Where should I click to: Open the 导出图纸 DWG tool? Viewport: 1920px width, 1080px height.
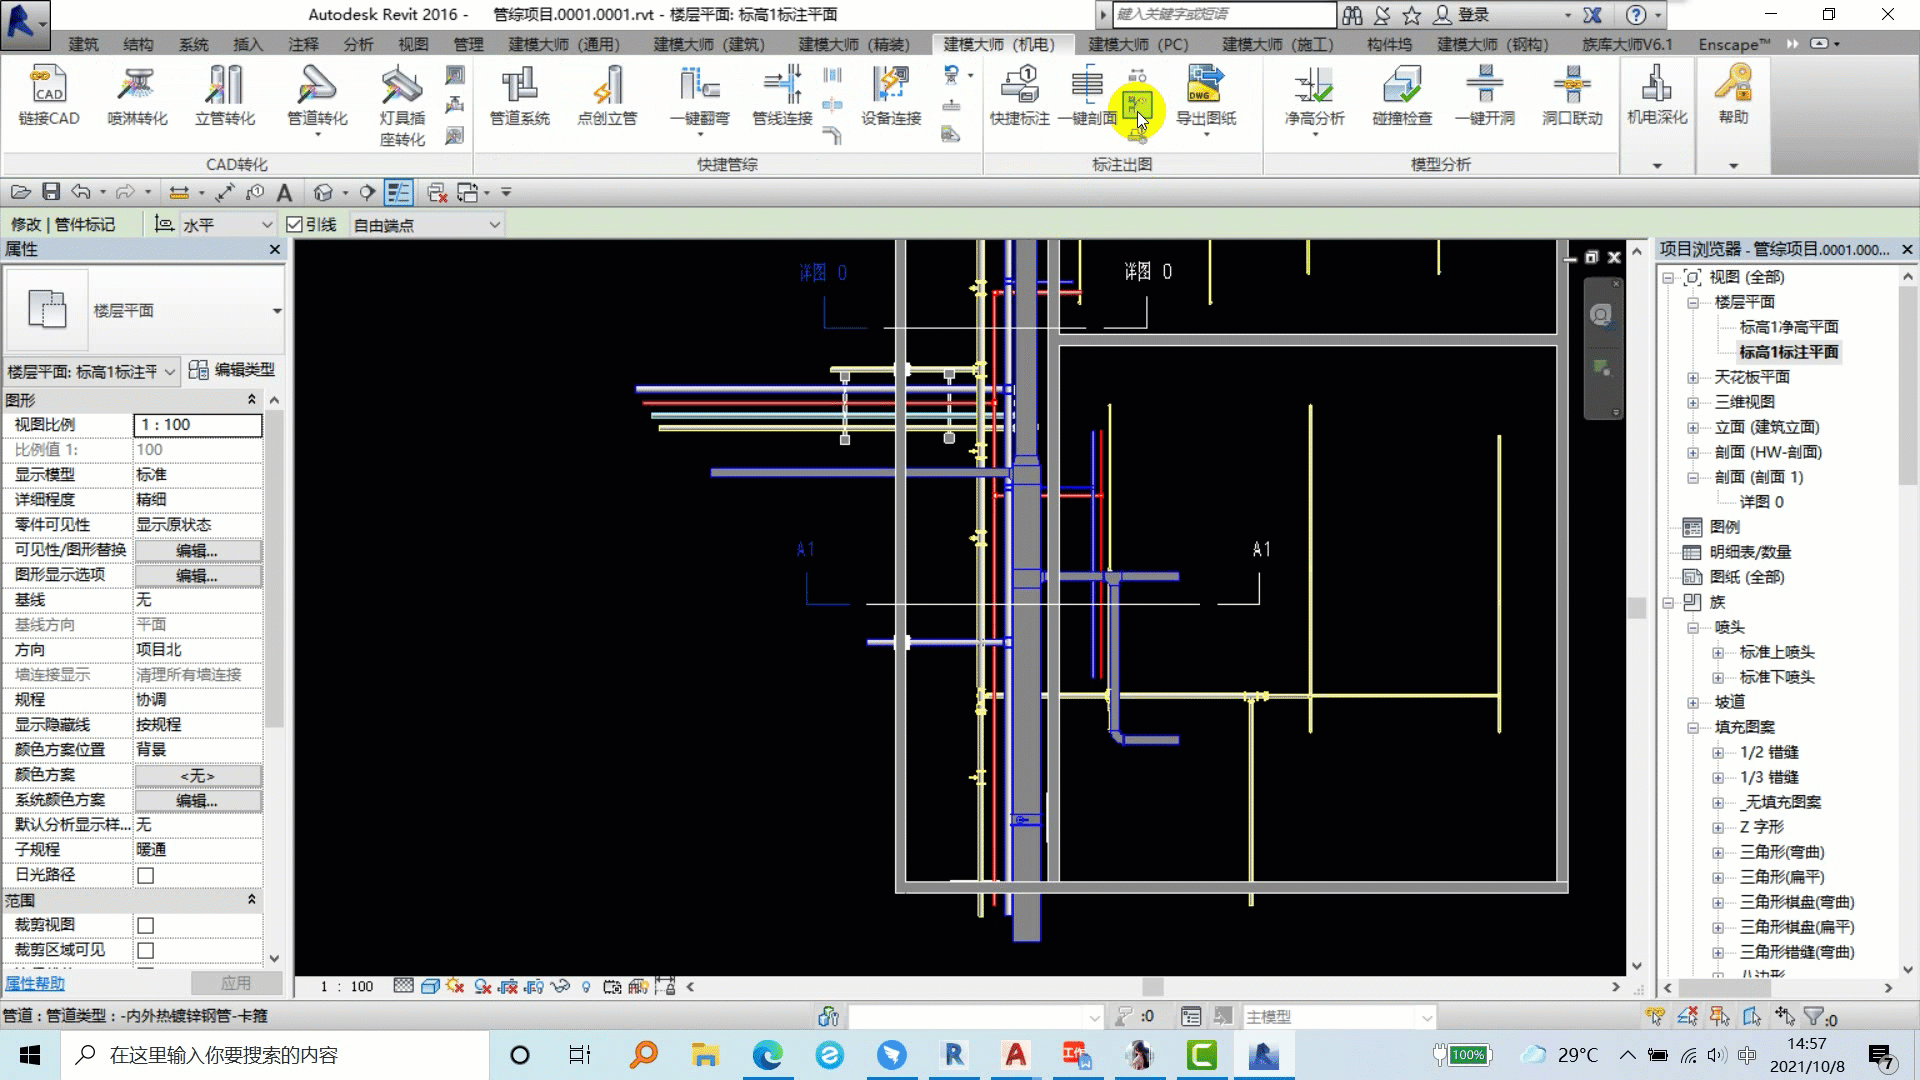pos(1205,97)
